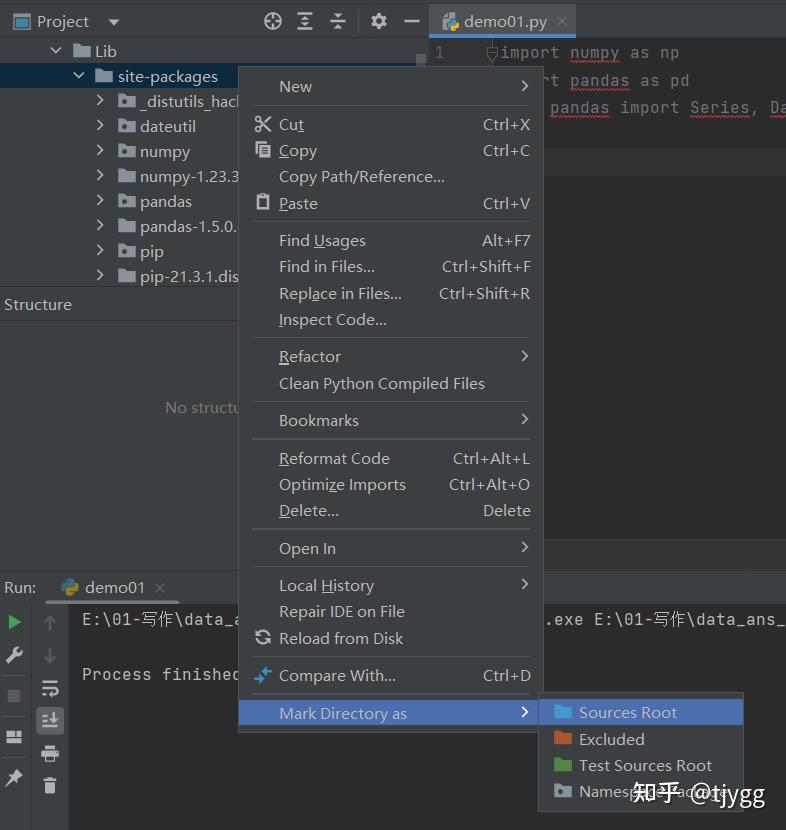Select Mark Directory as menu item

(389, 713)
